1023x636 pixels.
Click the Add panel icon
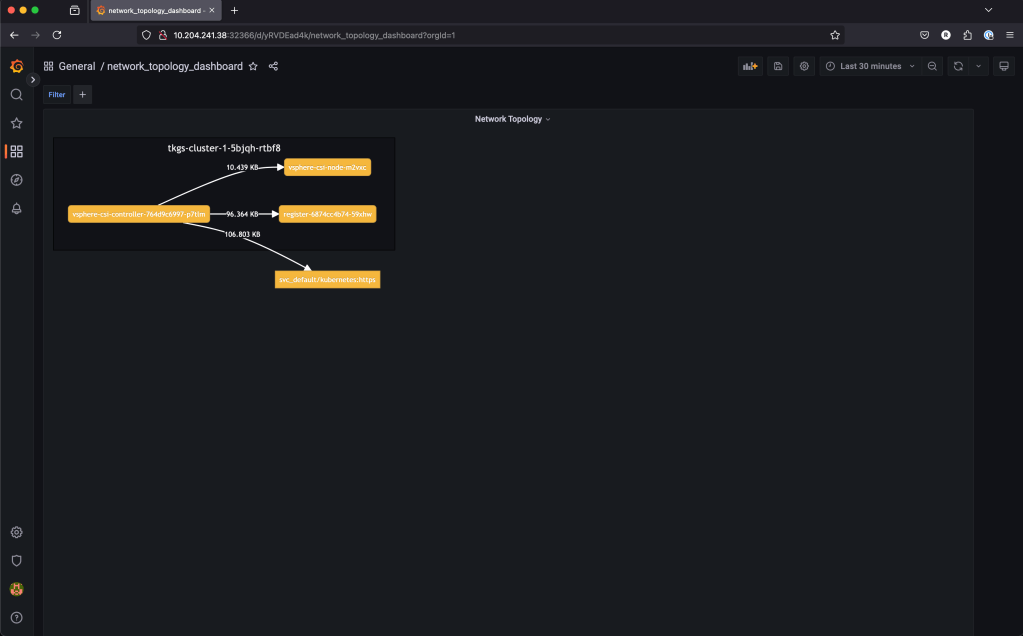coord(749,66)
